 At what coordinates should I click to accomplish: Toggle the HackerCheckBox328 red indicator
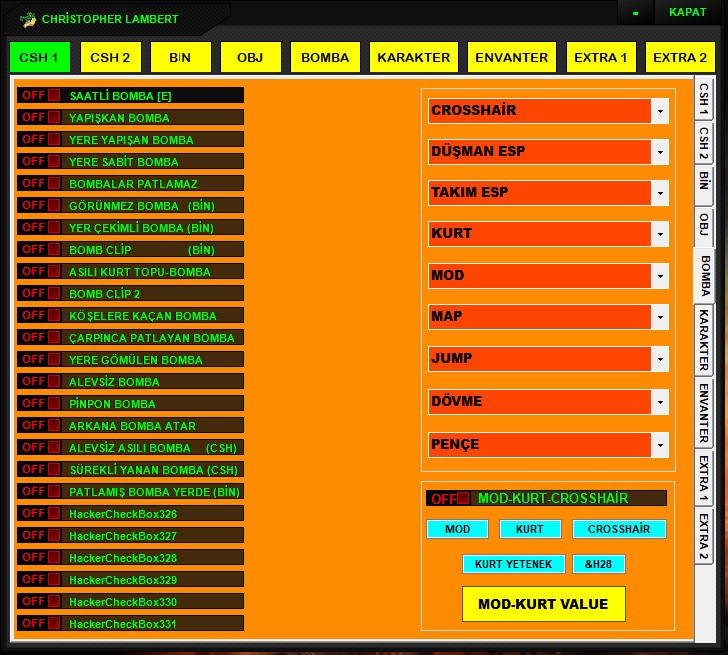click(54, 558)
